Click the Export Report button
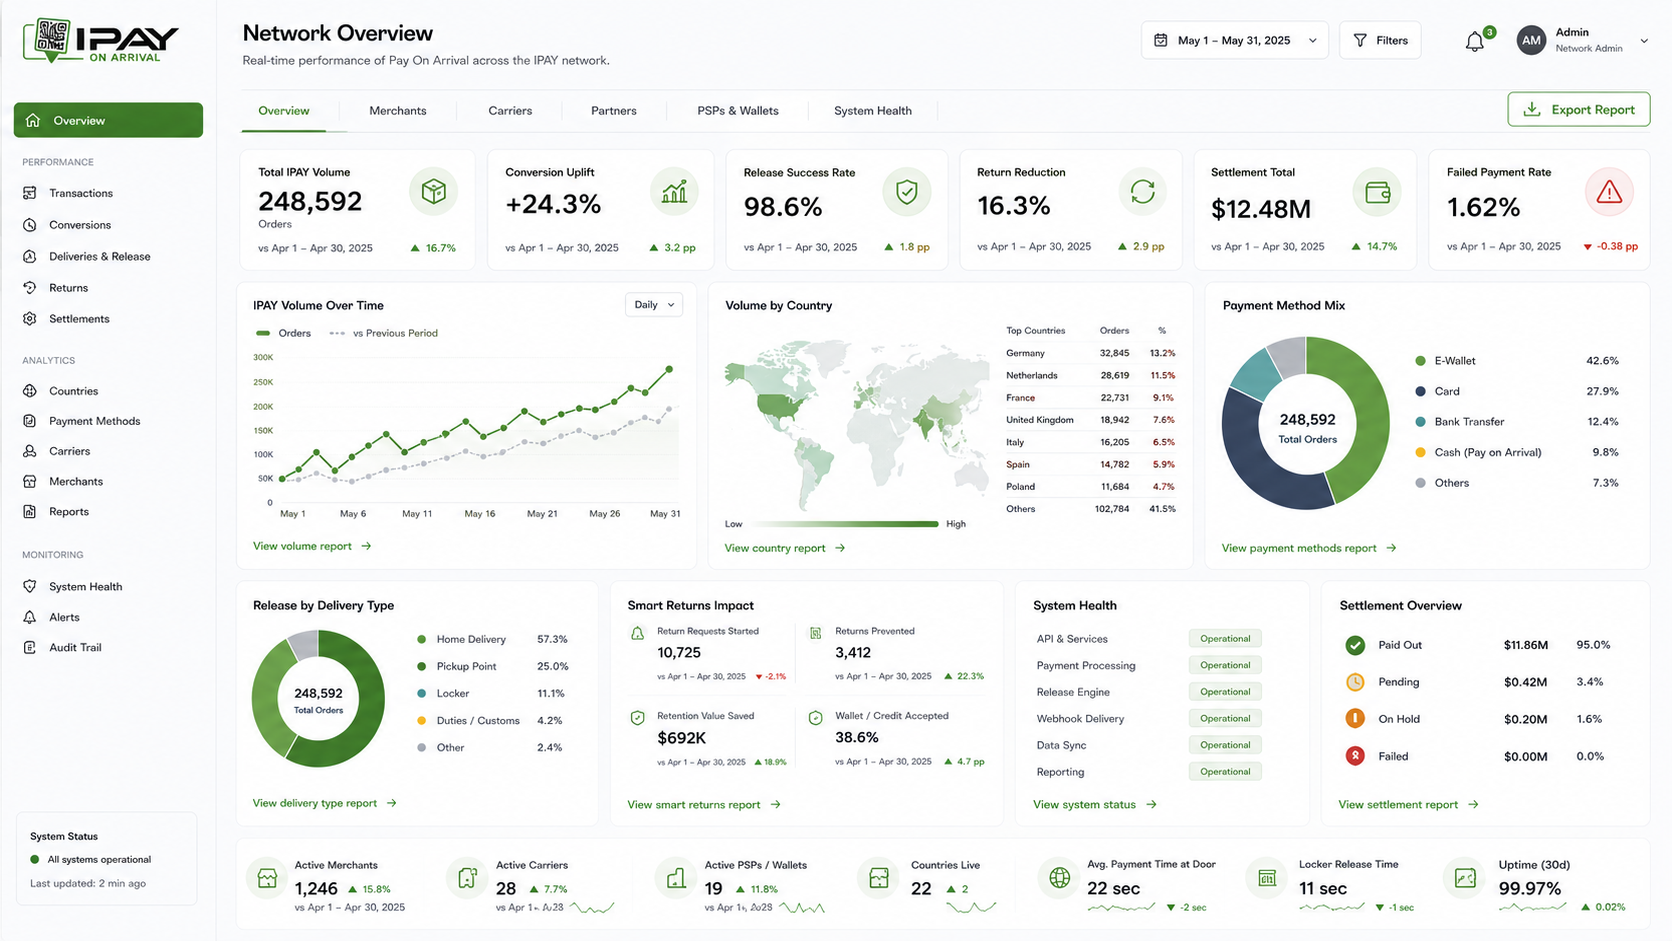Viewport: 1672px width, 941px height. pyautogui.click(x=1579, y=110)
